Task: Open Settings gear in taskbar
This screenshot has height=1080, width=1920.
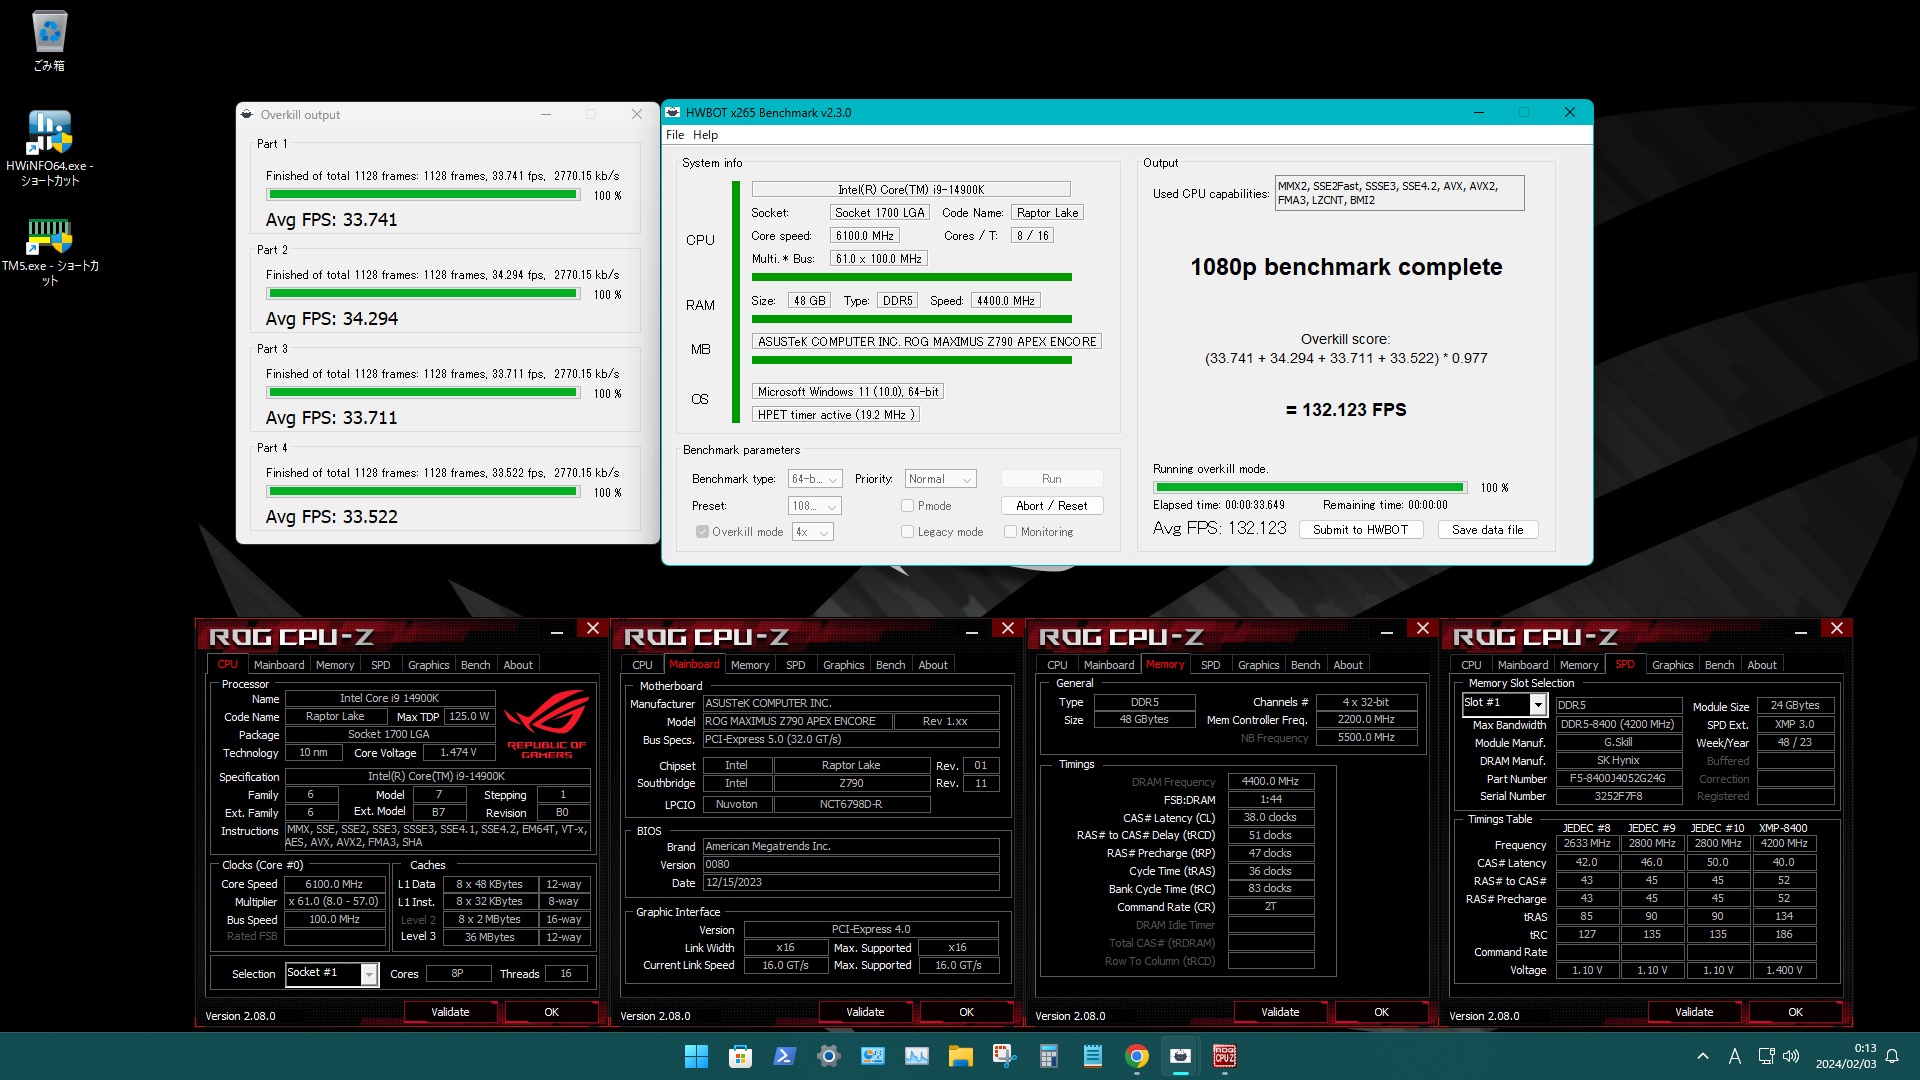Action: click(828, 1056)
